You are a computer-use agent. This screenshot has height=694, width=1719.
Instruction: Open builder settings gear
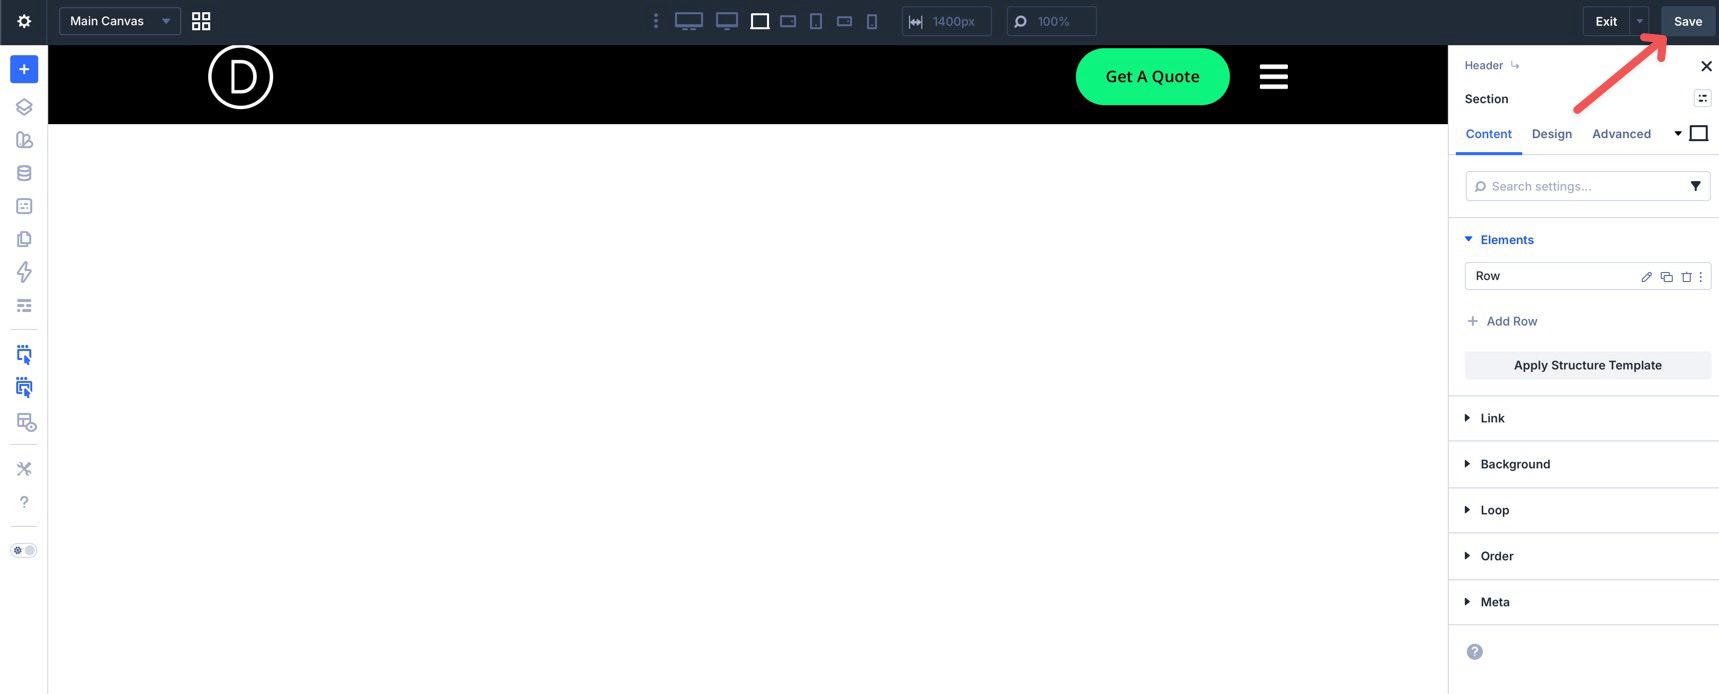pos(24,21)
